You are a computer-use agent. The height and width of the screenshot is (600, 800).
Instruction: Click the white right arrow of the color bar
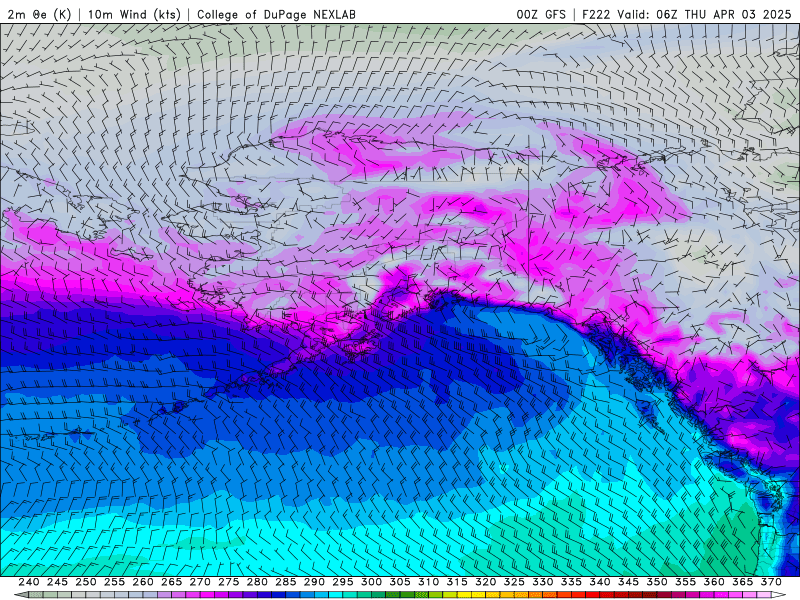(779, 595)
